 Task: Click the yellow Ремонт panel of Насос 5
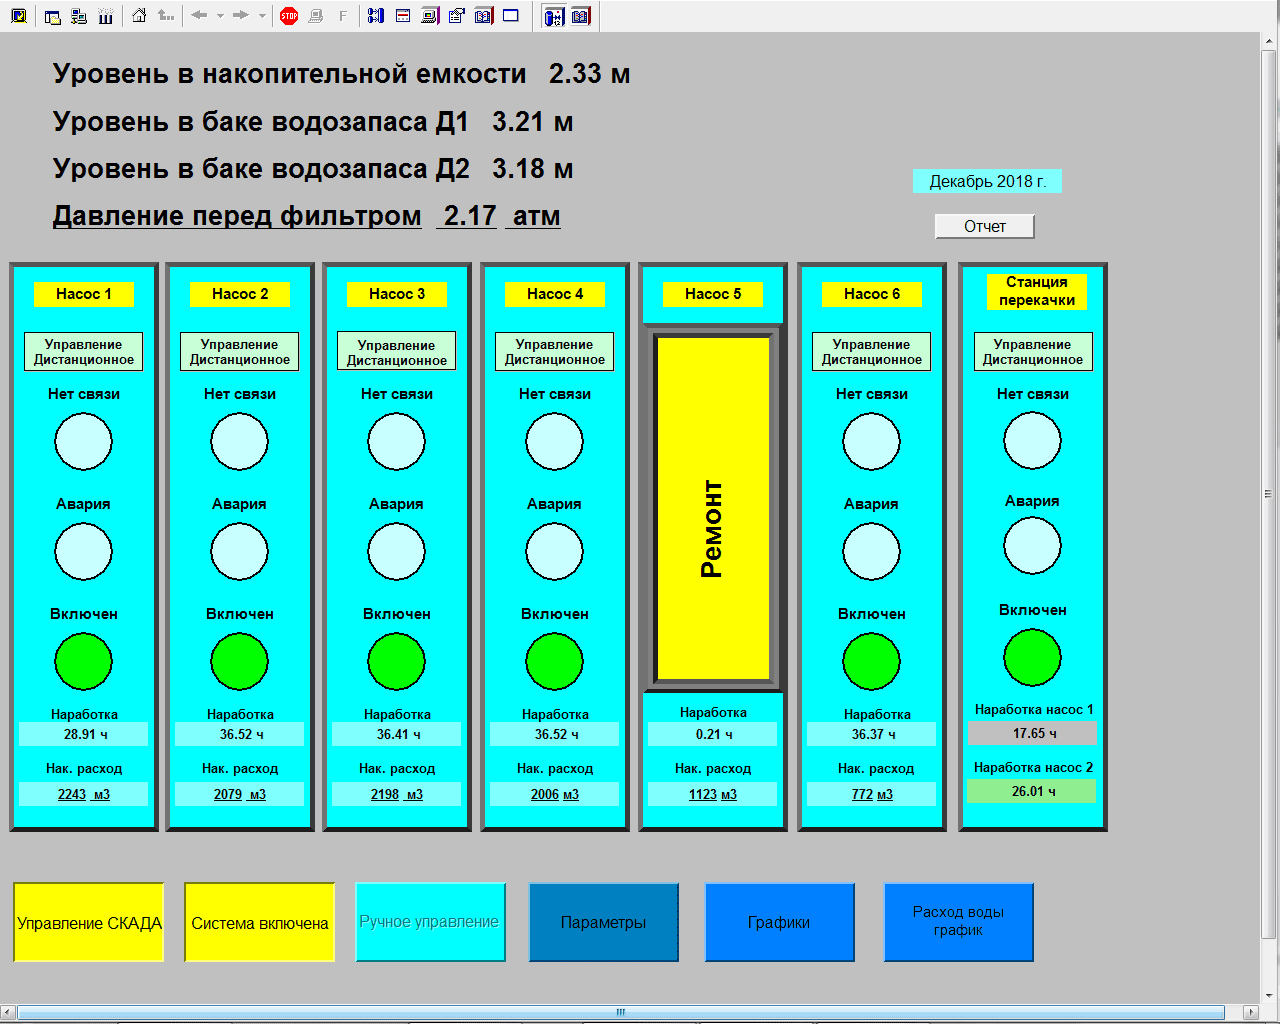712,510
